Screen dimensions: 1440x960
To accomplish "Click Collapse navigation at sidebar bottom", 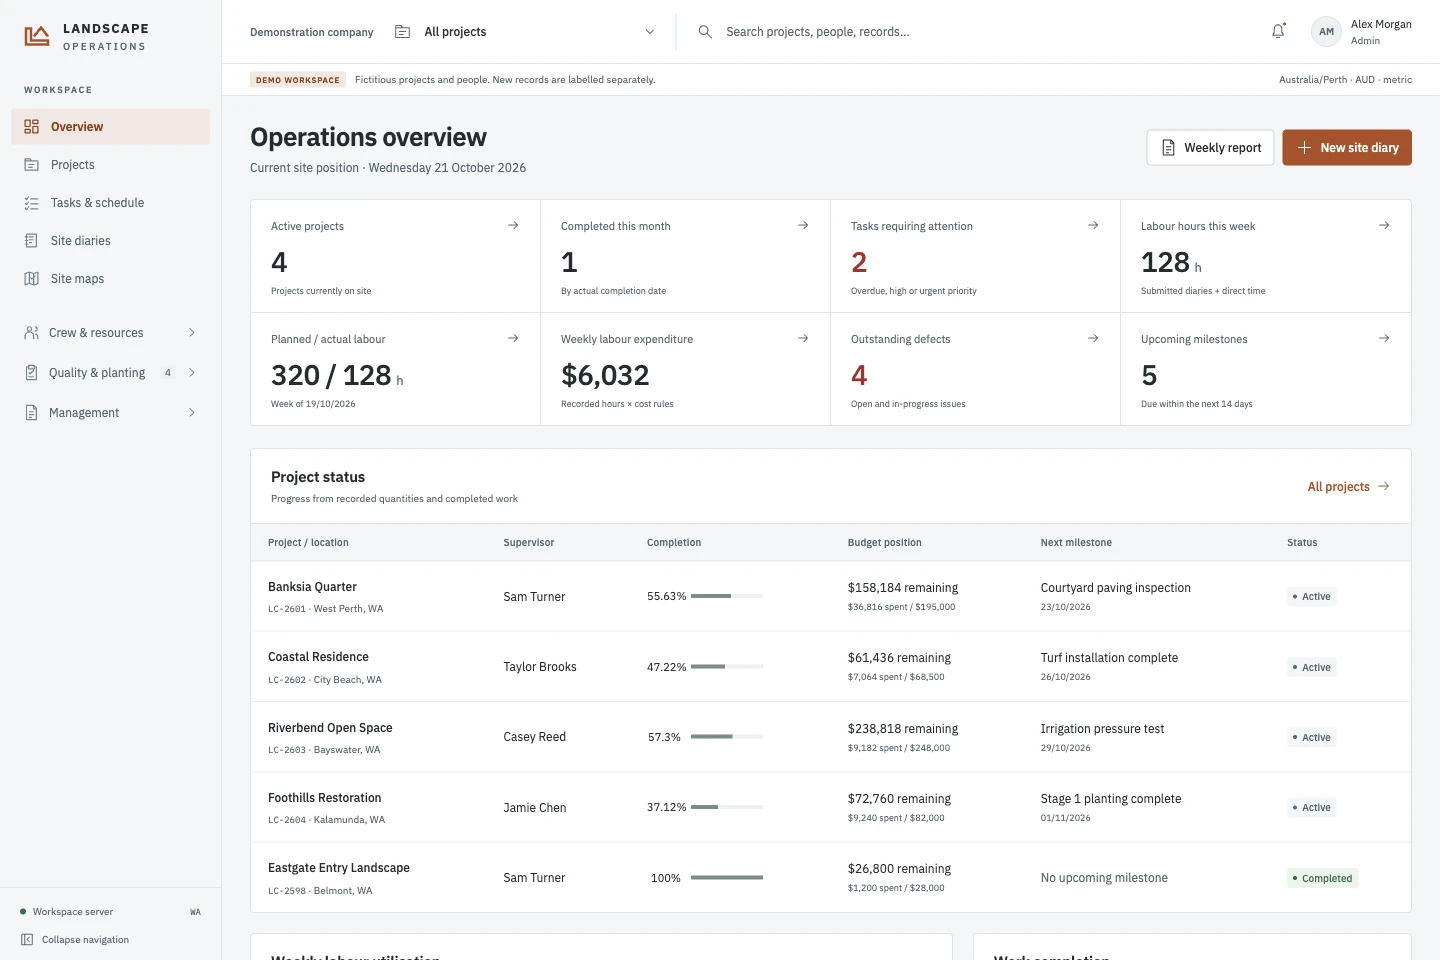I will pyautogui.click(x=75, y=940).
